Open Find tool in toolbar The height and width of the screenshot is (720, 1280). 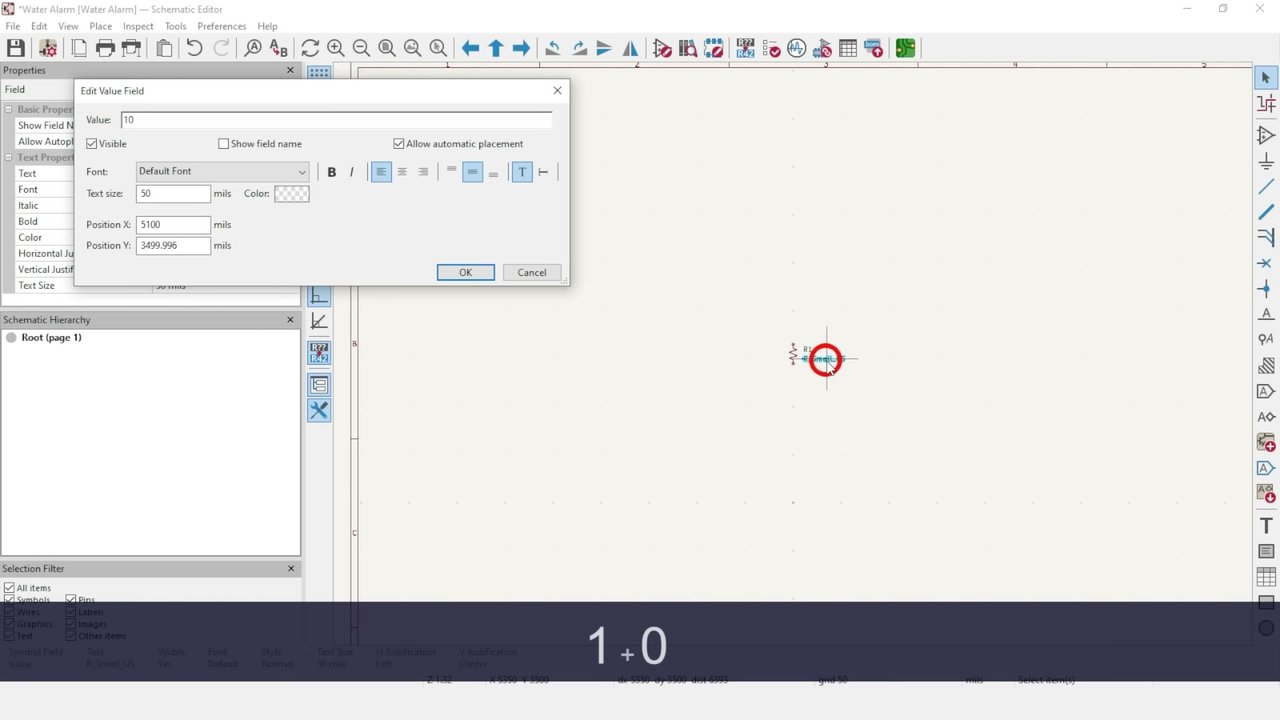(253, 48)
